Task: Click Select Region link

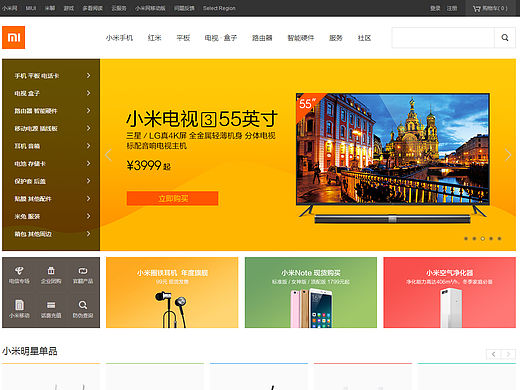Action: click(x=219, y=8)
